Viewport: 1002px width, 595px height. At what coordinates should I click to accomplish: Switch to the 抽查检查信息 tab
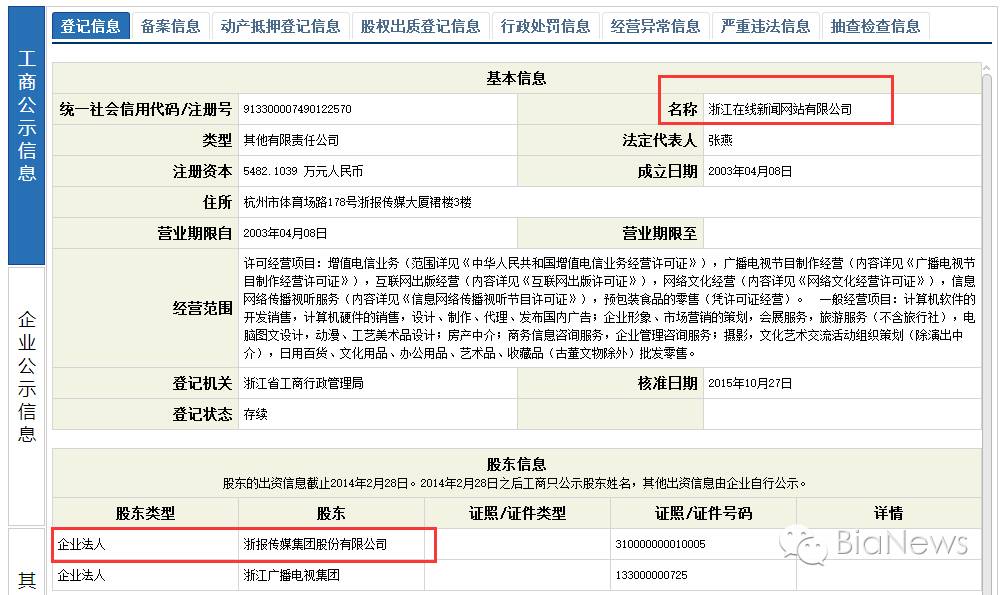pyautogui.click(x=876, y=26)
